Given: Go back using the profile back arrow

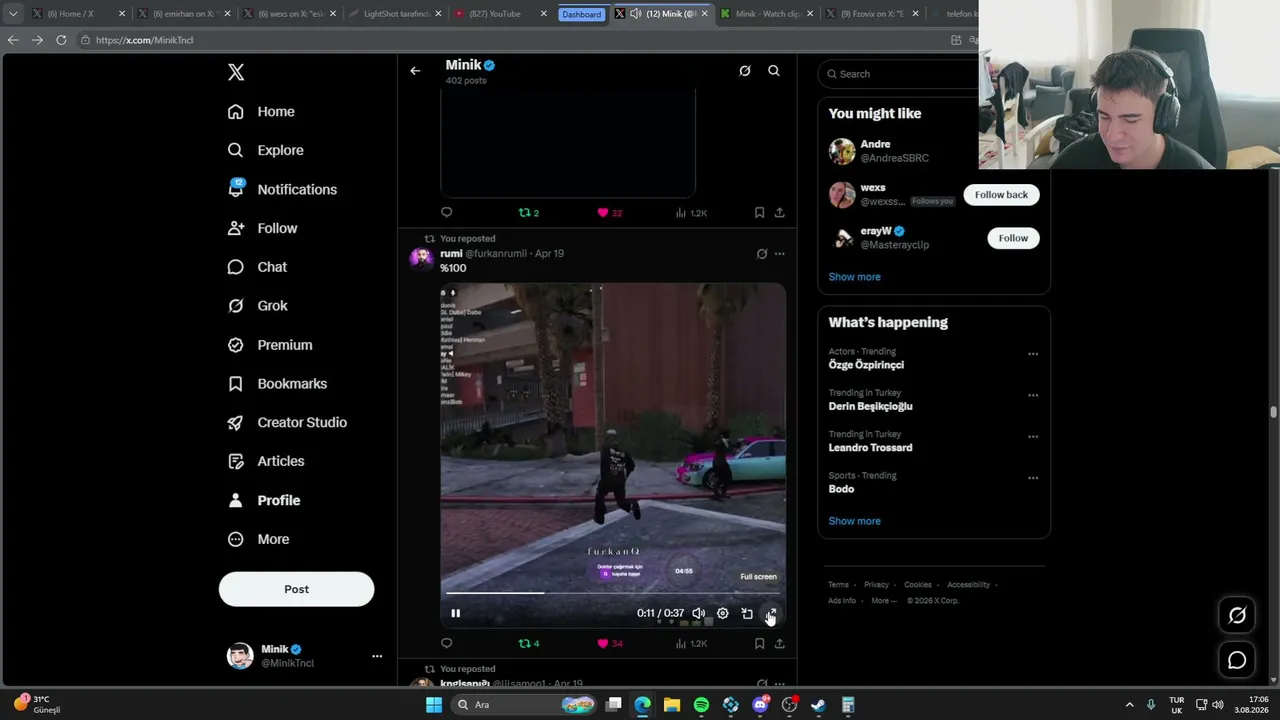Looking at the screenshot, I should pyautogui.click(x=415, y=71).
